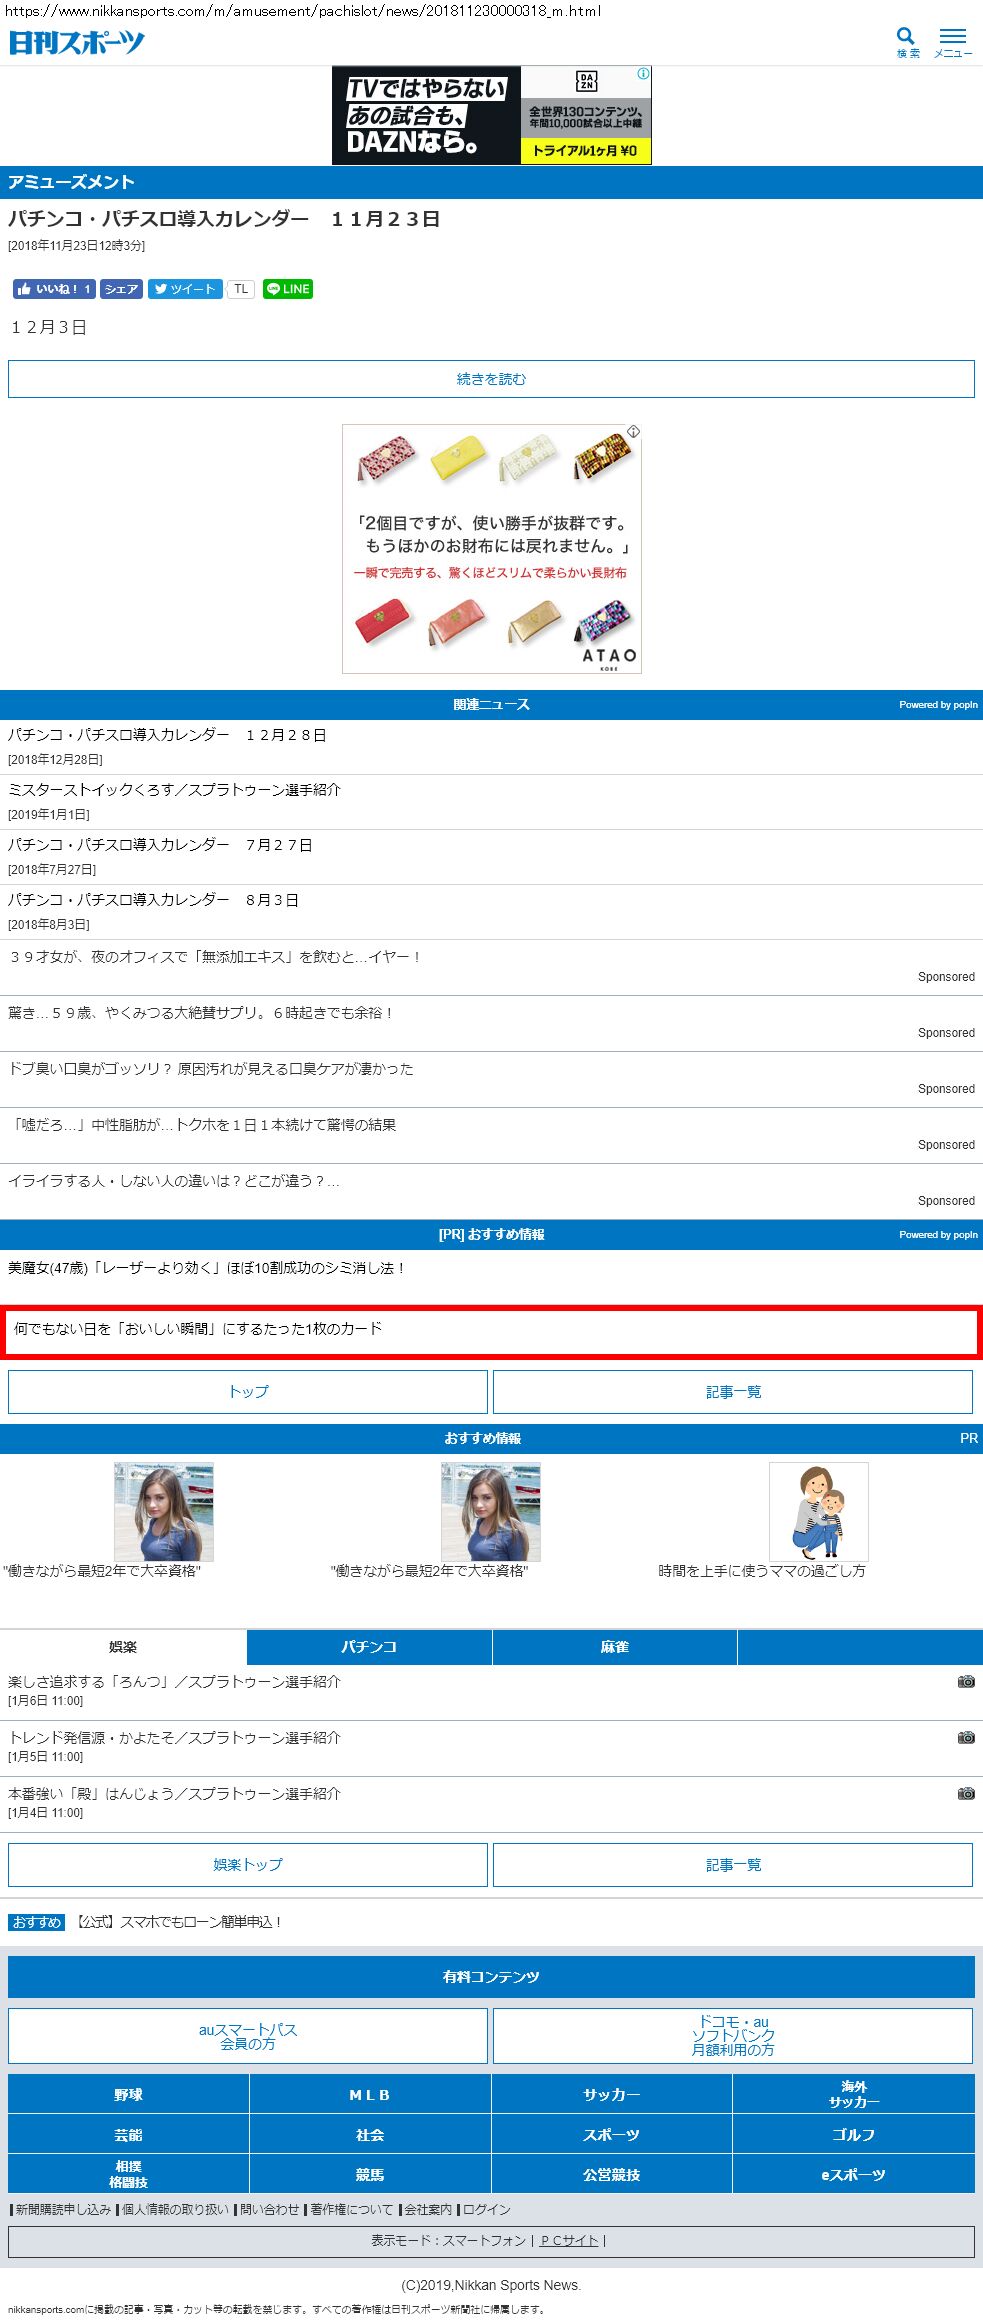This screenshot has width=983, height=2323.
Task: Click the ATAO wallet advertisement
Action: [x=491, y=549]
